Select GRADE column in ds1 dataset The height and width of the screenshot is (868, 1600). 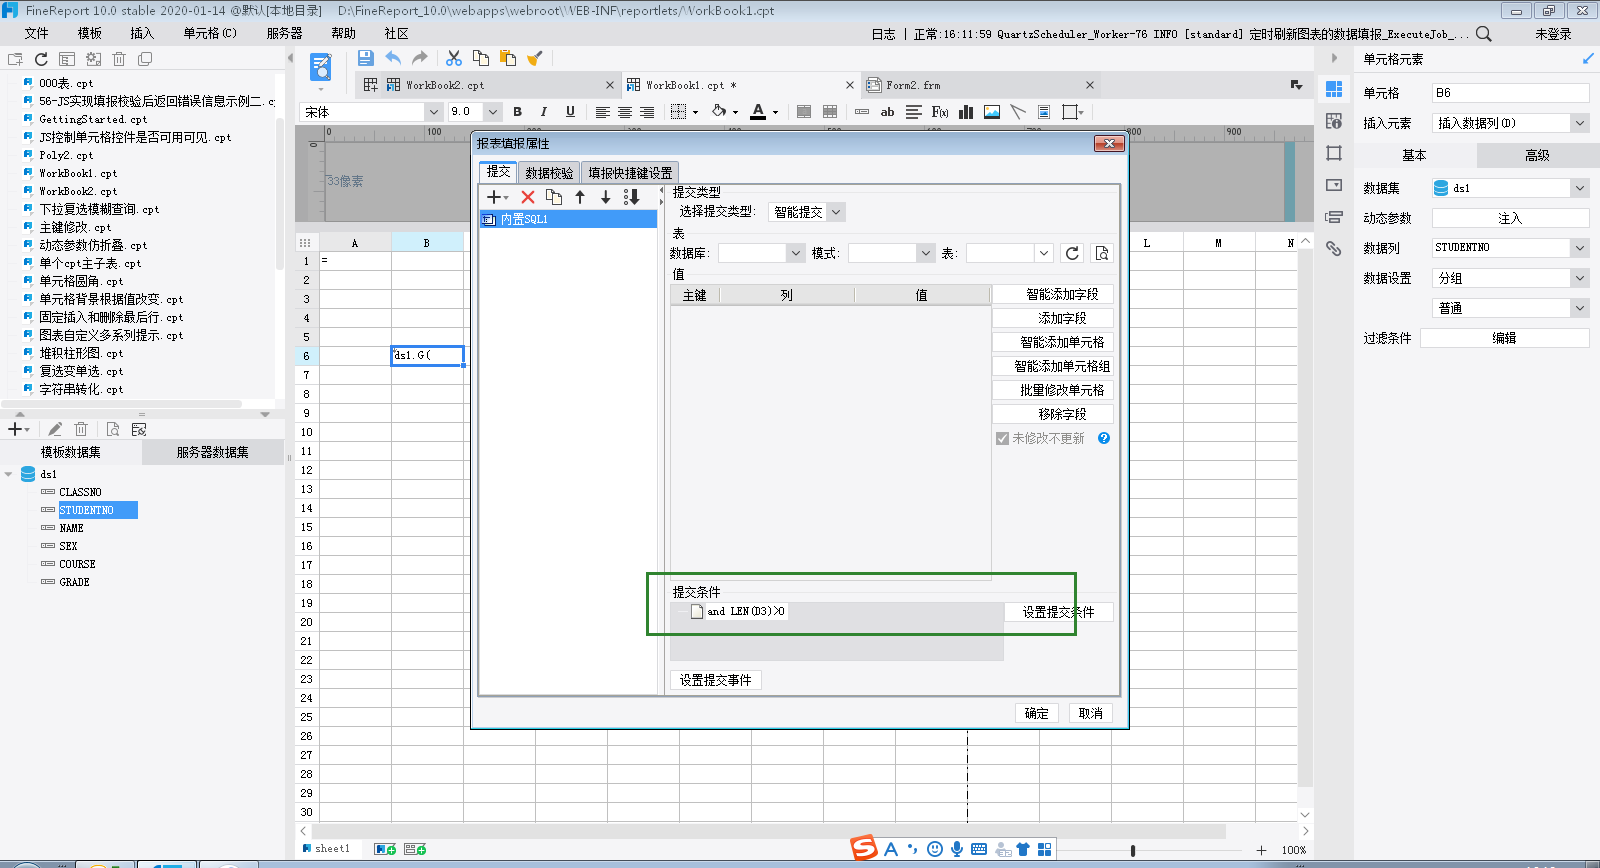click(74, 582)
